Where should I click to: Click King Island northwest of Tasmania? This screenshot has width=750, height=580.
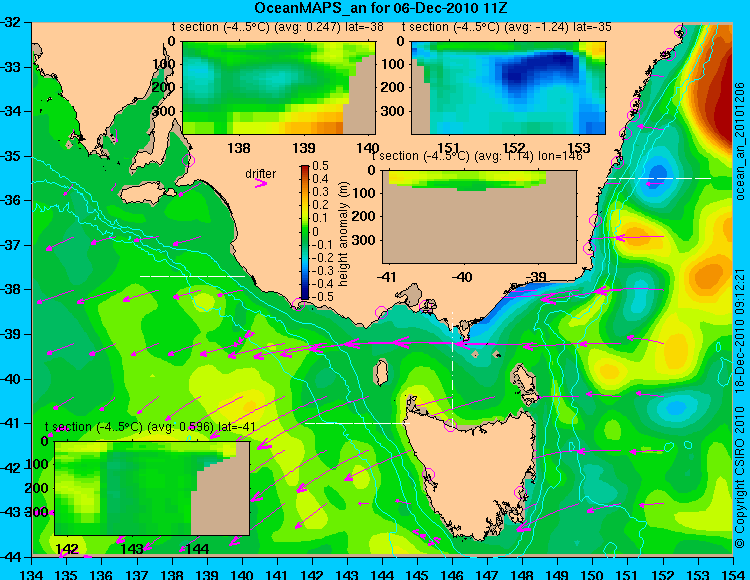point(381,372)
